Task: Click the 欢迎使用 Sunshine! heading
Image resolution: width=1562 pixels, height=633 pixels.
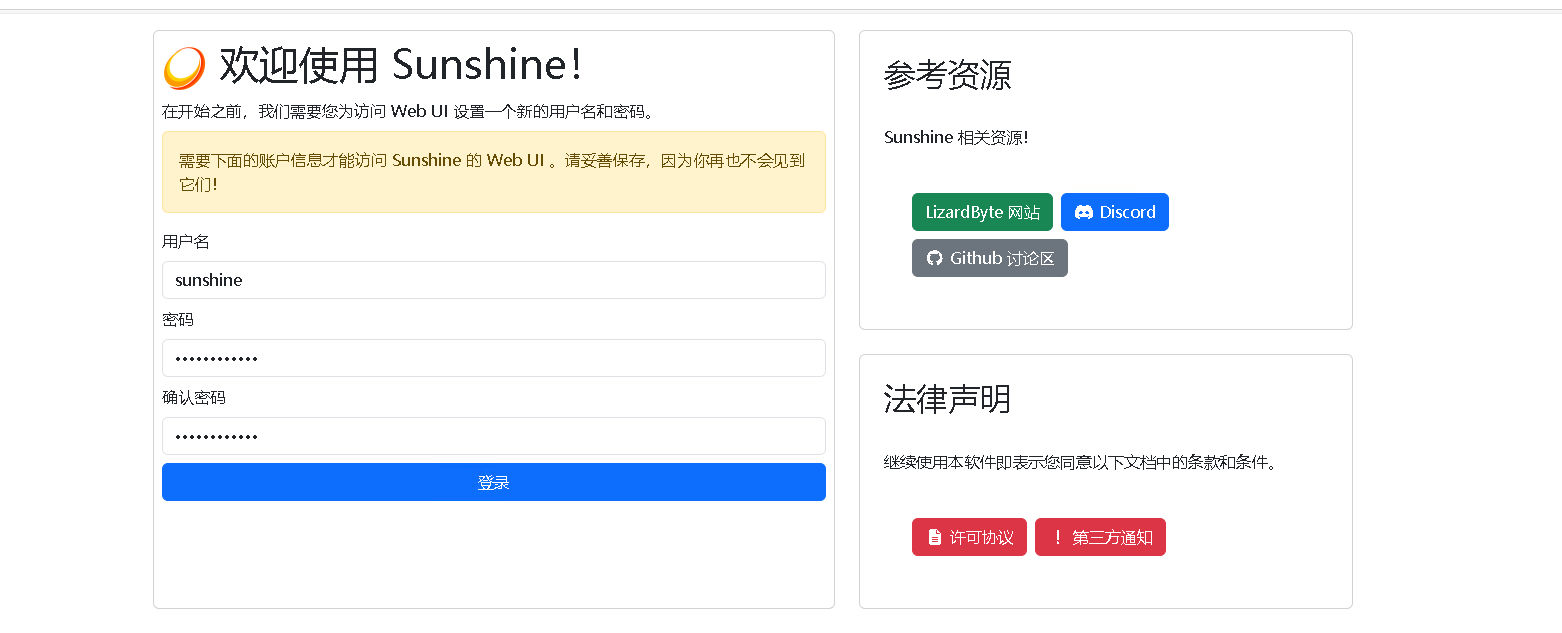Action: (400, 65)
